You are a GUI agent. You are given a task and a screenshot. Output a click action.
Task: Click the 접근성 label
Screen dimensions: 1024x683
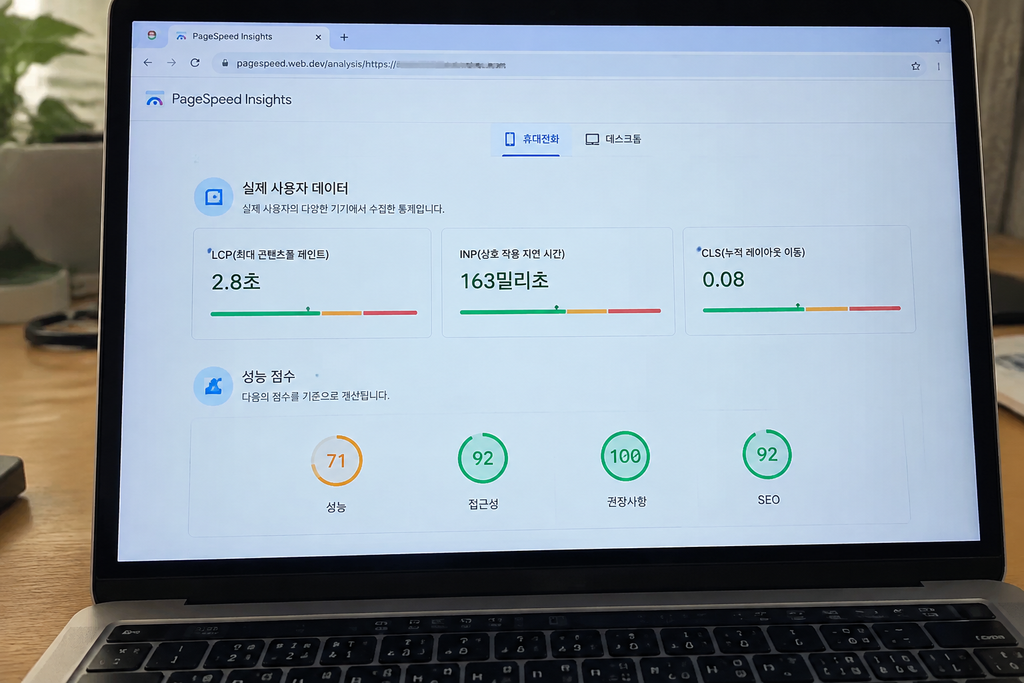coord(483,503)
